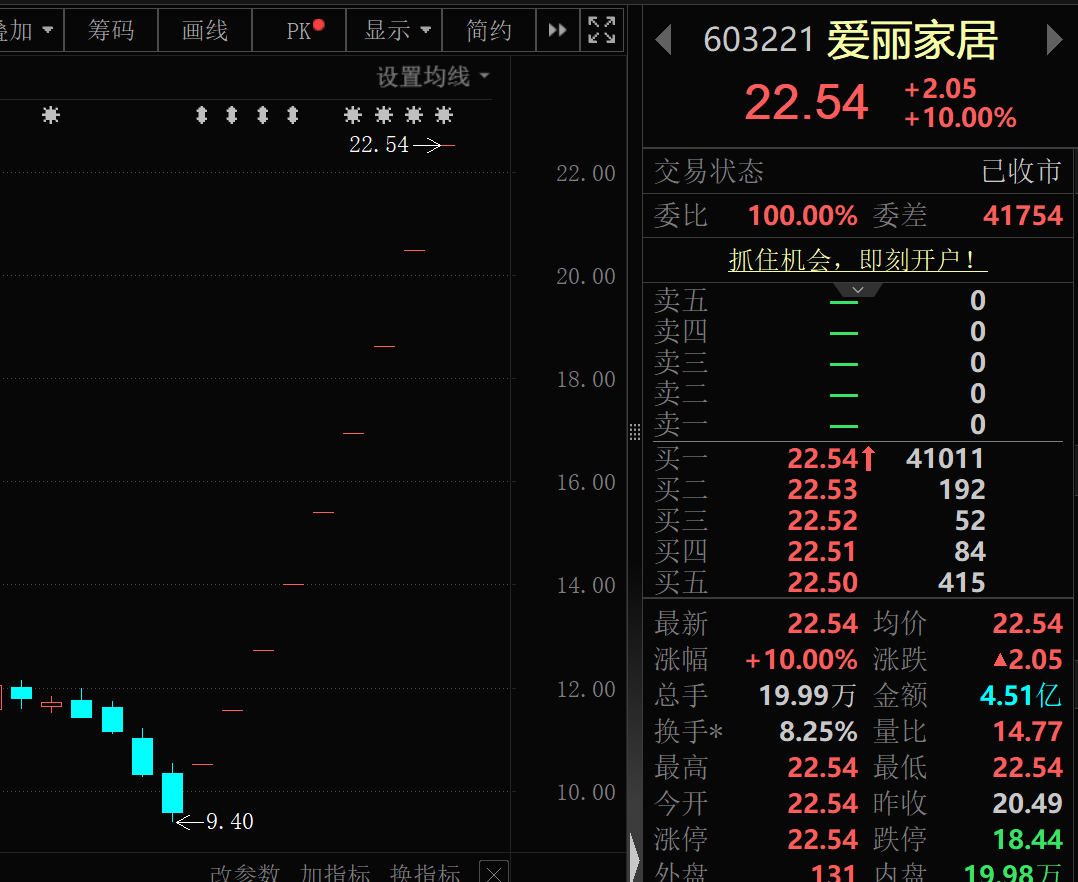Image resolution: width=1078 pixels, height=882 pixels.
Task: Collapse the order book with chevron handle
Action: [x=857, y=289]
